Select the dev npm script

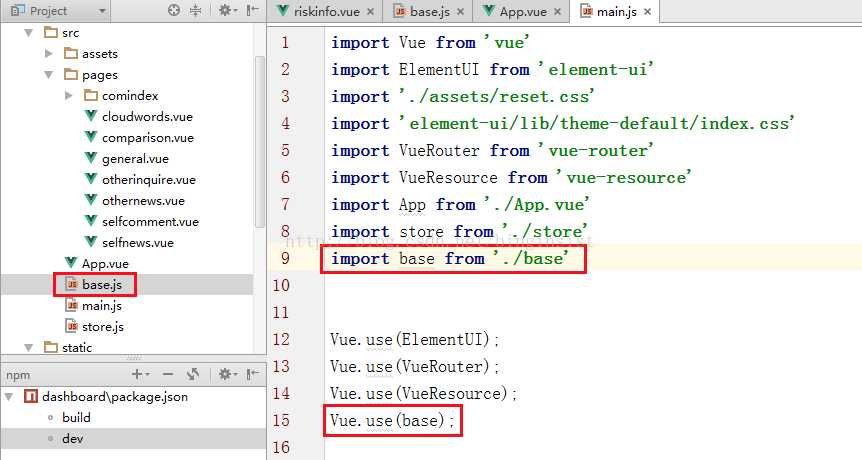[x=73, y=439]
